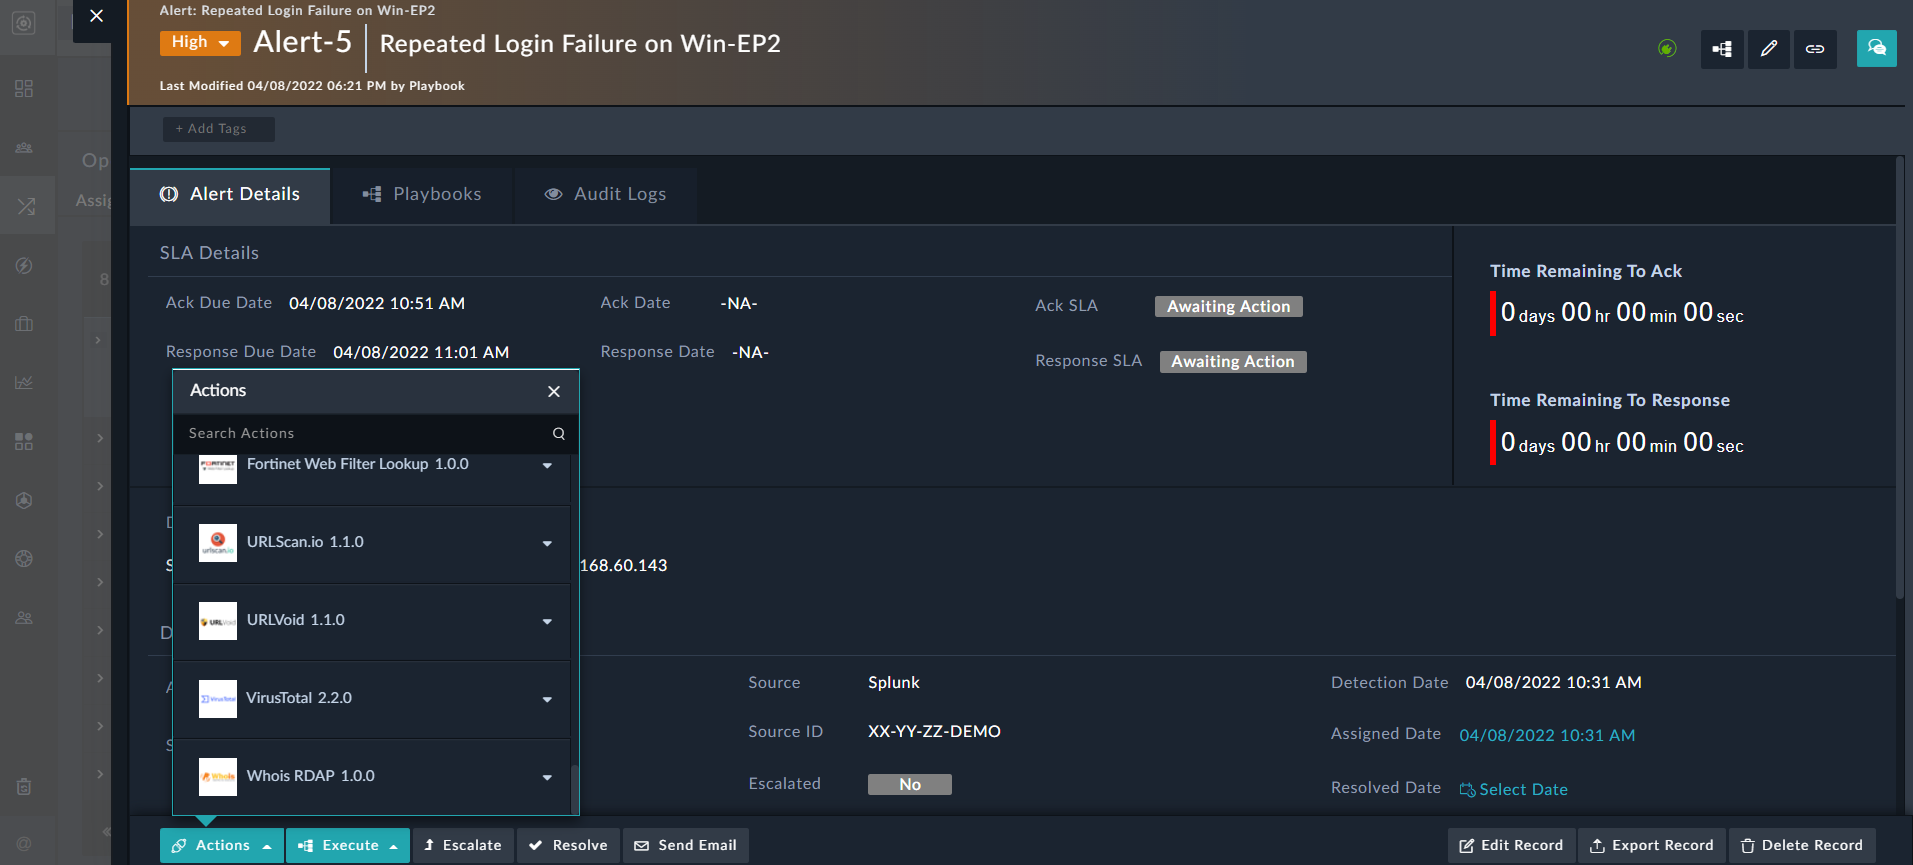Switch to the Playbooks tab
The height and width of the screenshot is (865, 1913).
(422, 194)
